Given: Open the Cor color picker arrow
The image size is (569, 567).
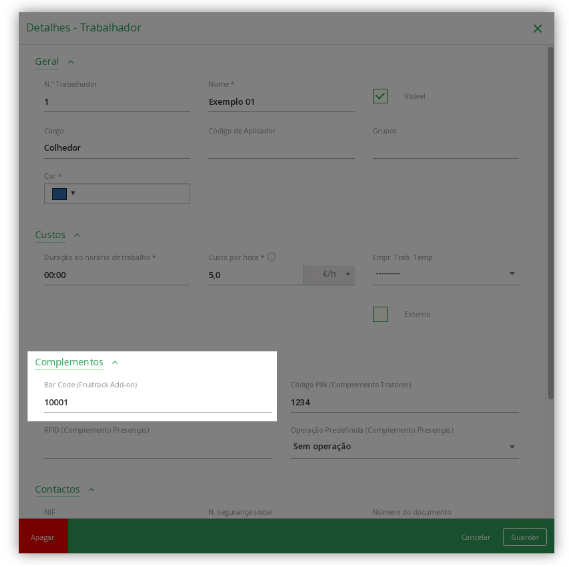Looking at the screenshot, I should pyautogui.click(x=73, y=193).
